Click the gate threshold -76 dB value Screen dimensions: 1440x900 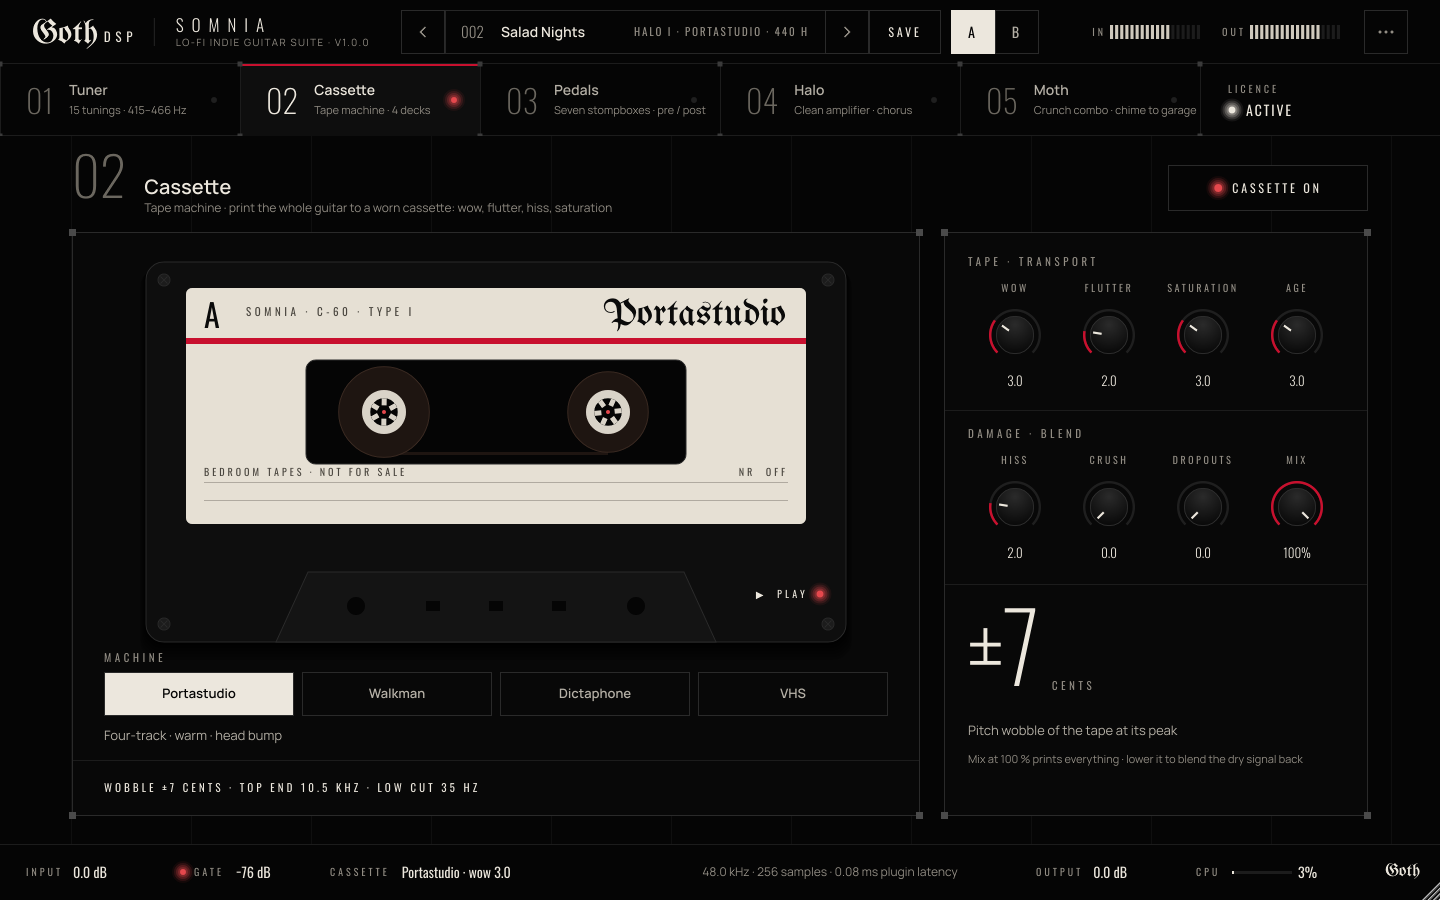(x=253, y=872)
